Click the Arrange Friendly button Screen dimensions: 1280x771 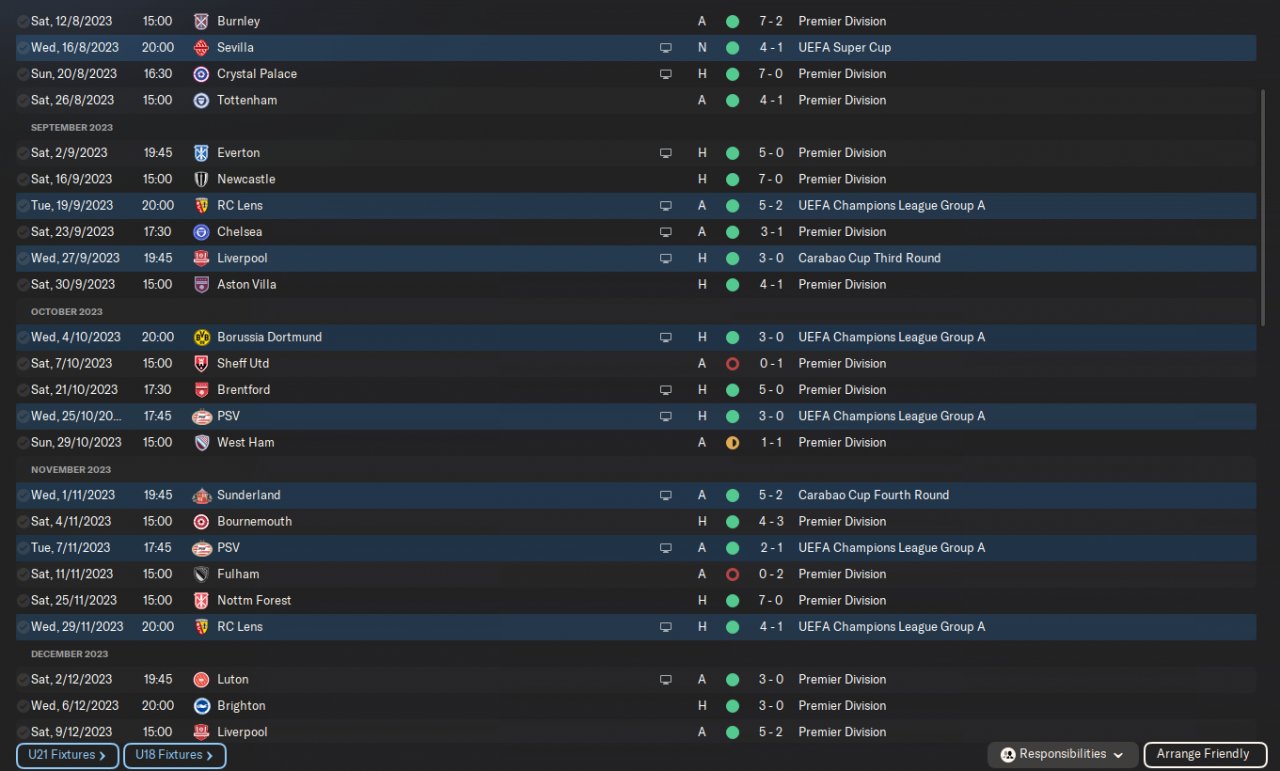point(1203,755)
